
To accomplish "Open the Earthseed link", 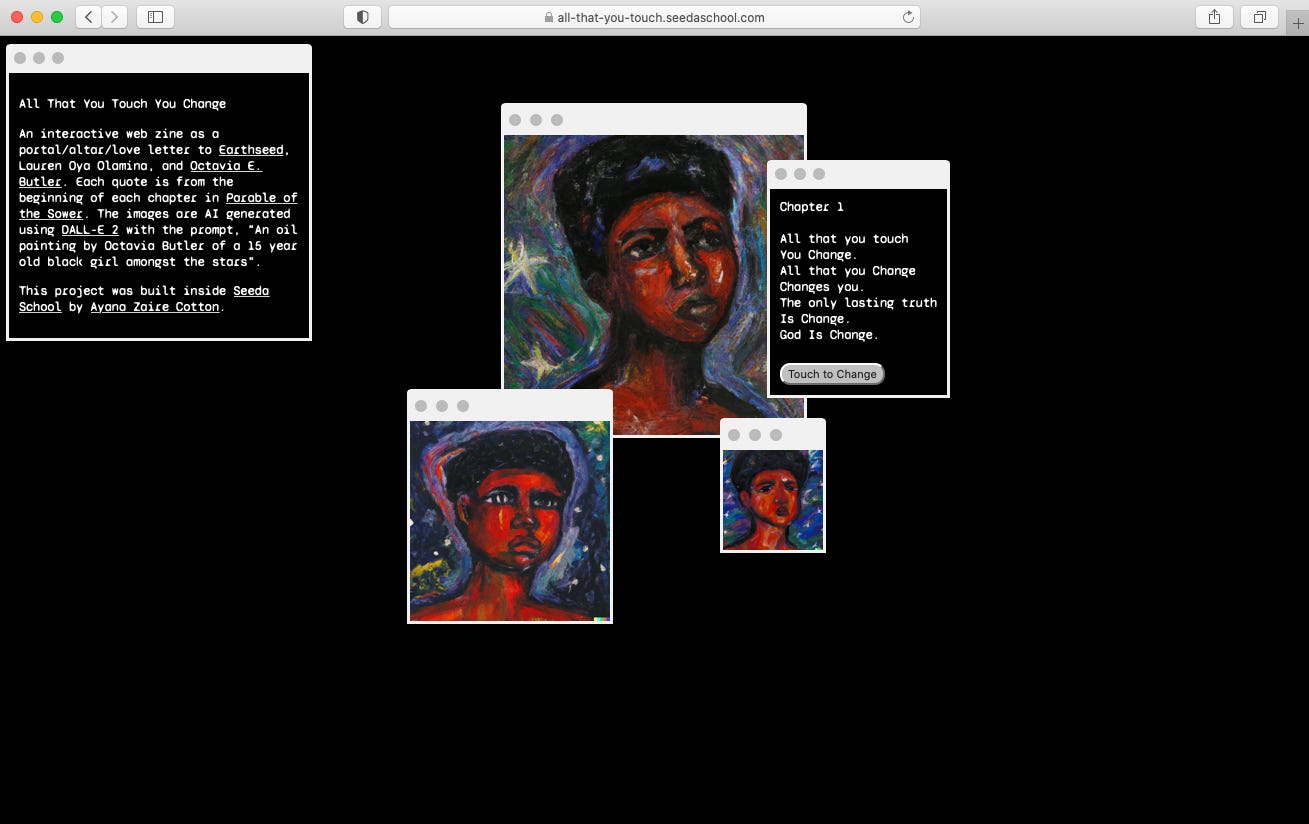I will coord(251,150).
